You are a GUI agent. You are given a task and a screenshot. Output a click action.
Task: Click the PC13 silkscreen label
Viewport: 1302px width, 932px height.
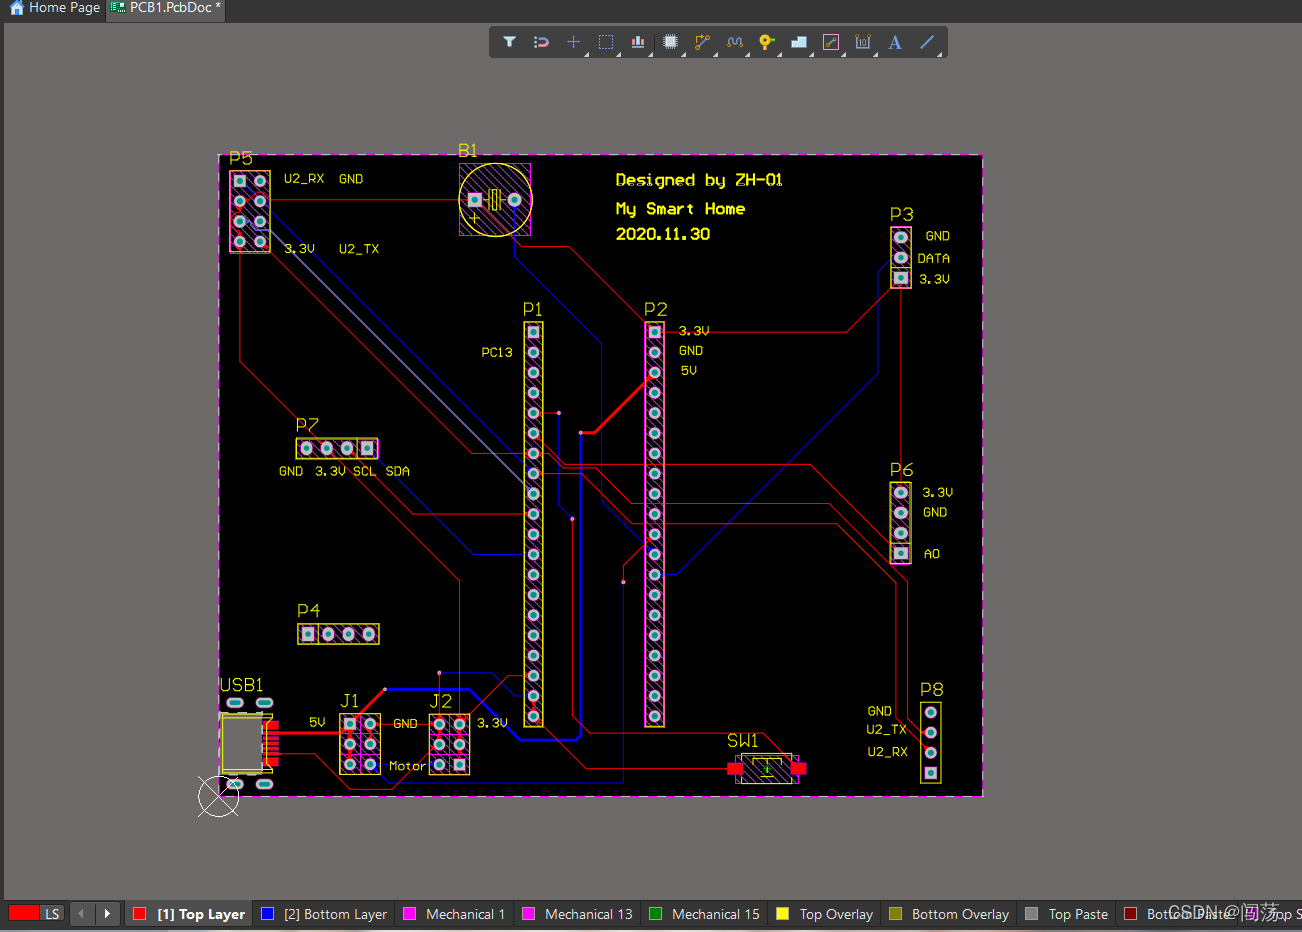pyautogui.click(x=497, y=352)
